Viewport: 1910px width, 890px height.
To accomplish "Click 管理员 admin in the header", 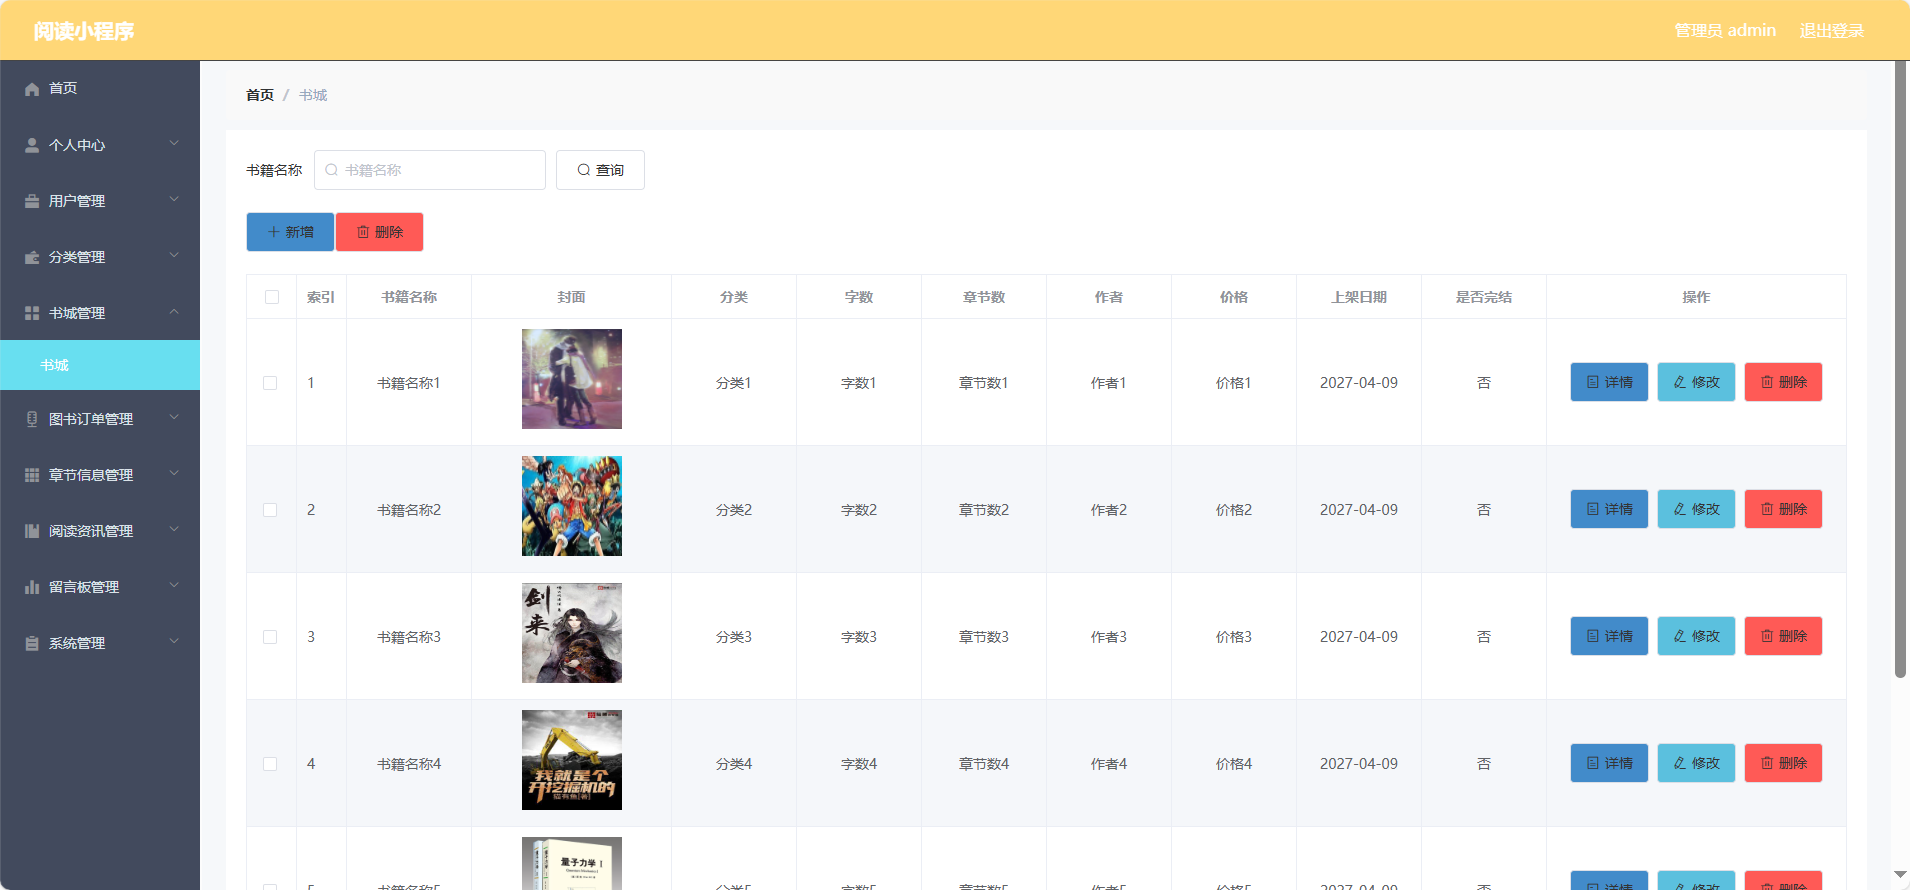I will point(1725,31).
